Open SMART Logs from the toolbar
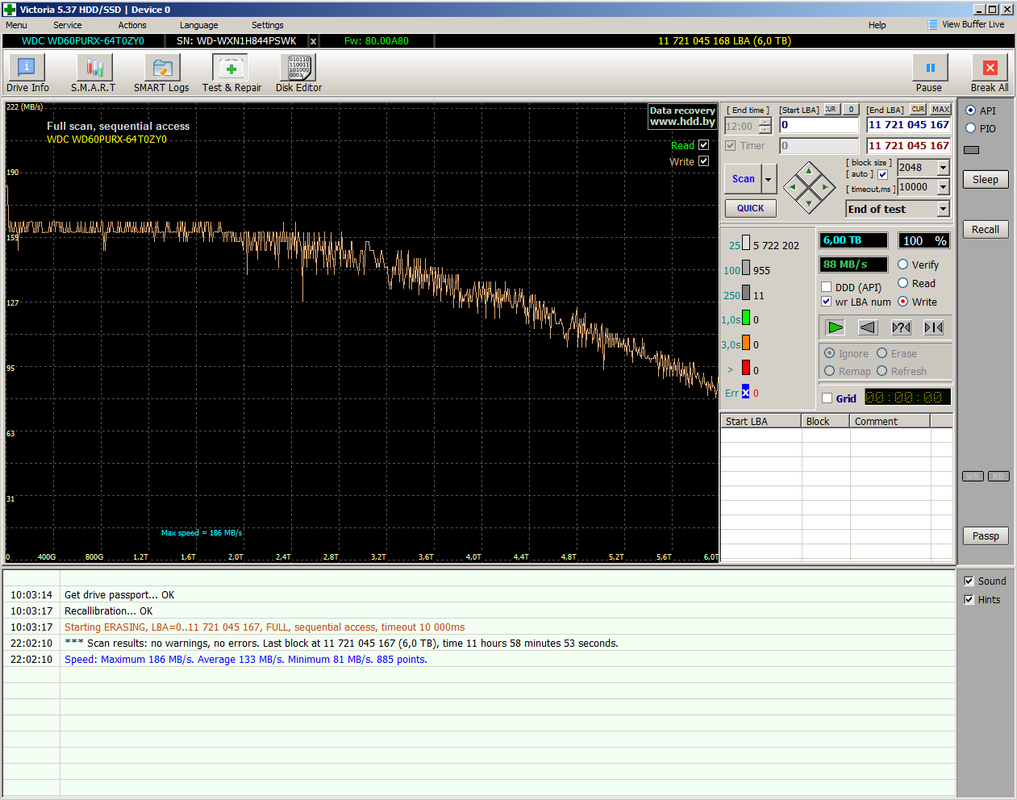The image size is (1017, 800). click(x=161, y=73)
